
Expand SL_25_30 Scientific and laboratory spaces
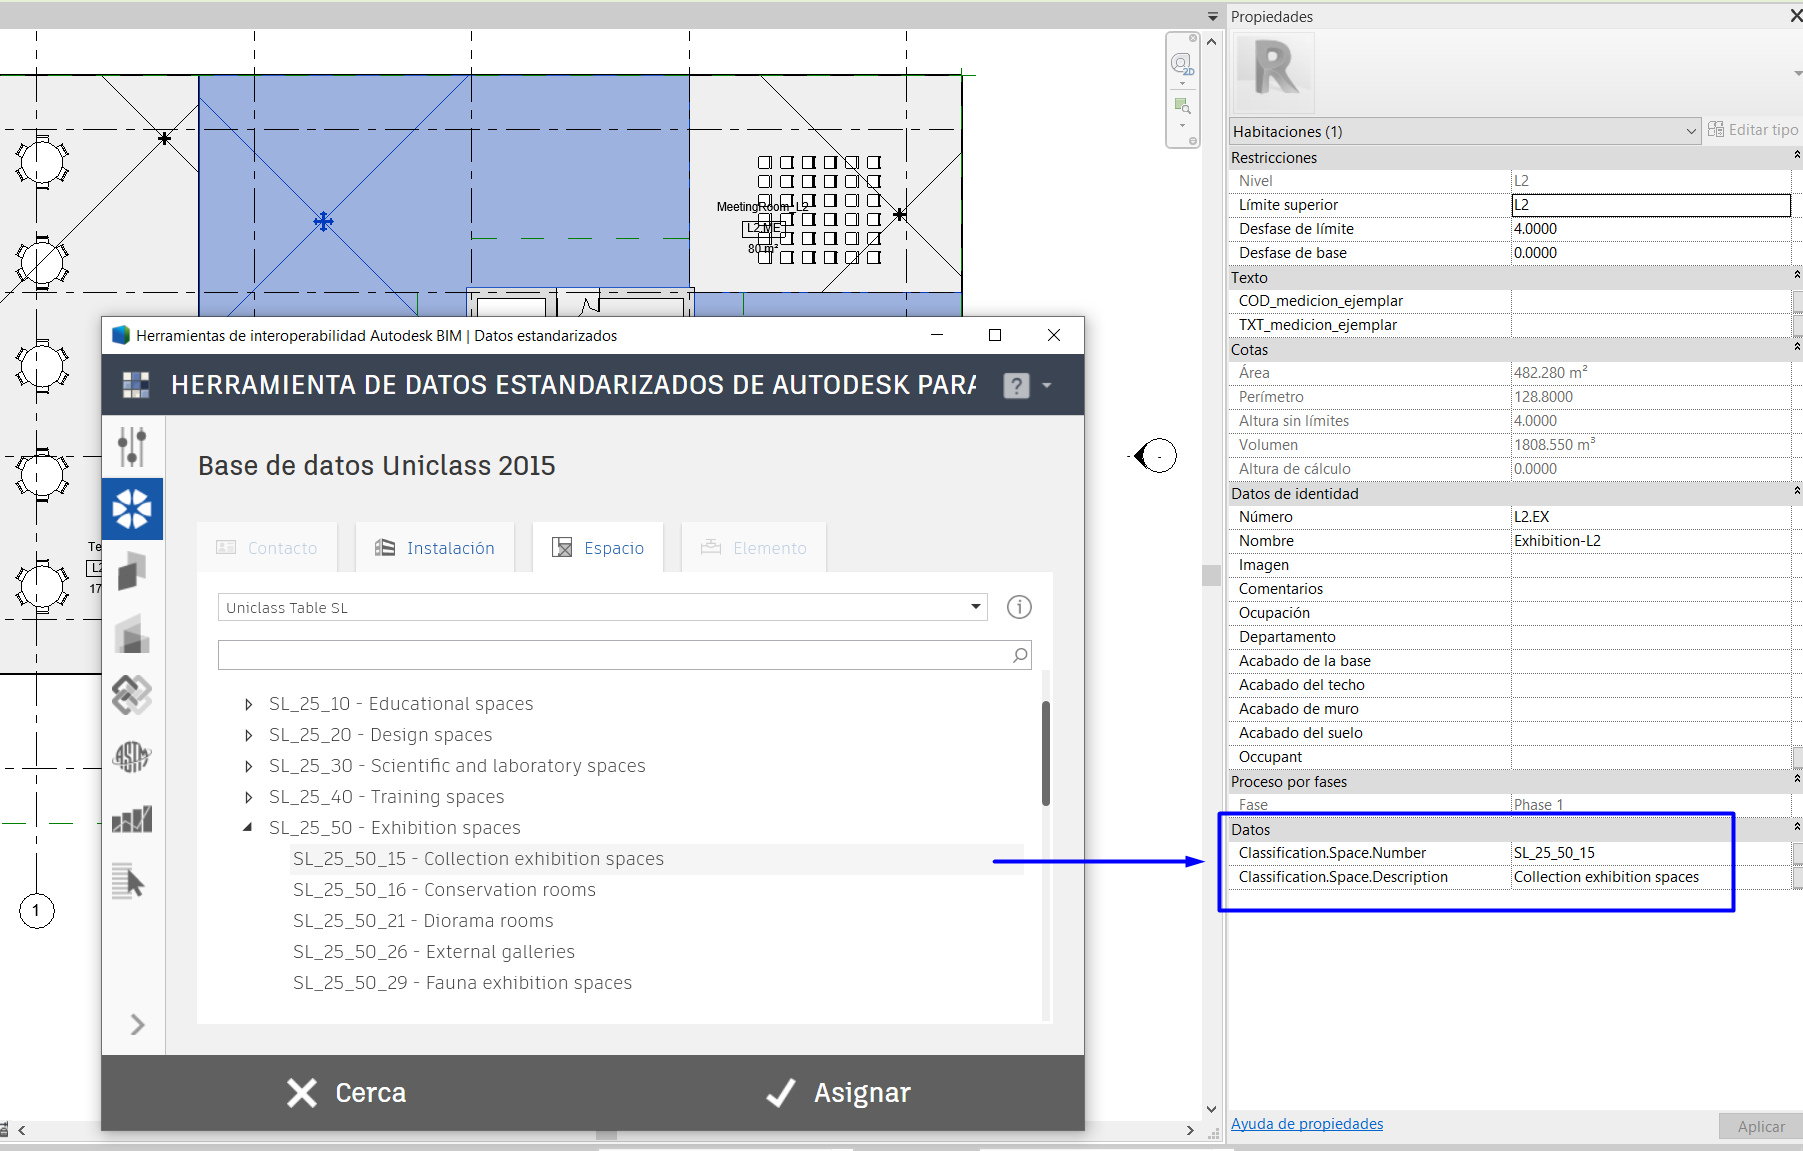tap(248, 766)
